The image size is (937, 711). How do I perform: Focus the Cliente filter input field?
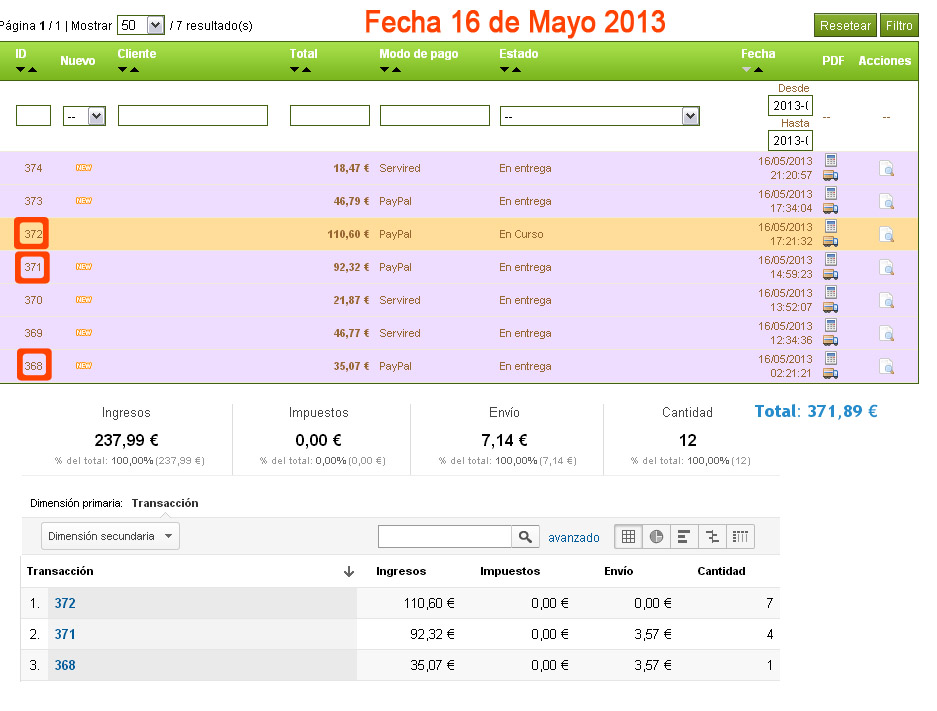[193, 115]
